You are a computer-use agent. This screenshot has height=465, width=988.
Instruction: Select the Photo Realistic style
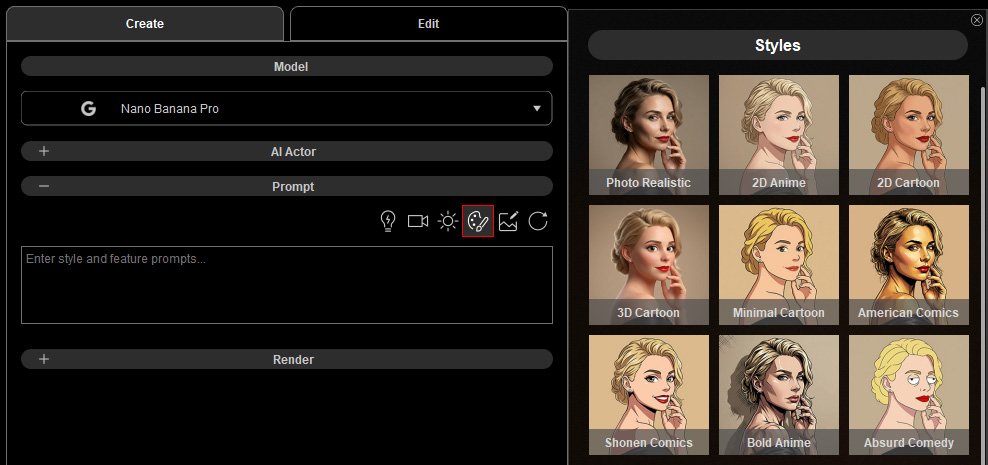point(648,135)
